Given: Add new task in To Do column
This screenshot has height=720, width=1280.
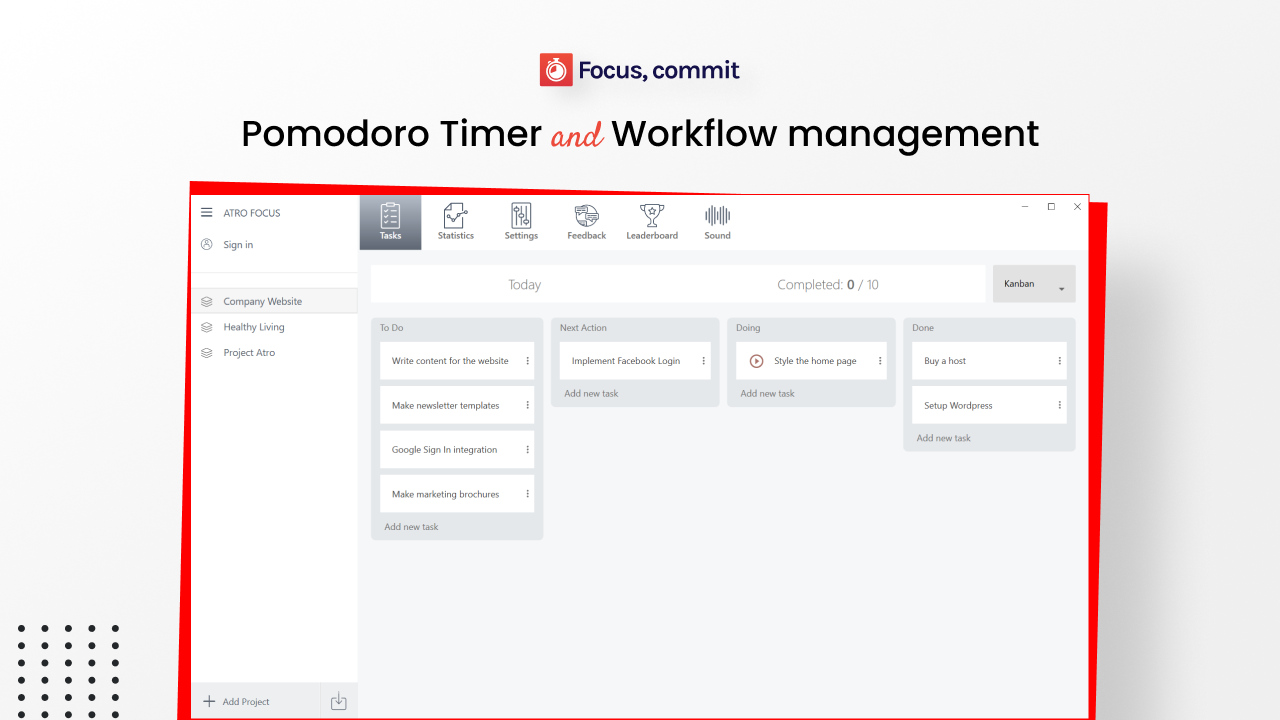Looking at the screenshot, I should pyautogui.click(x=411, y=527).
